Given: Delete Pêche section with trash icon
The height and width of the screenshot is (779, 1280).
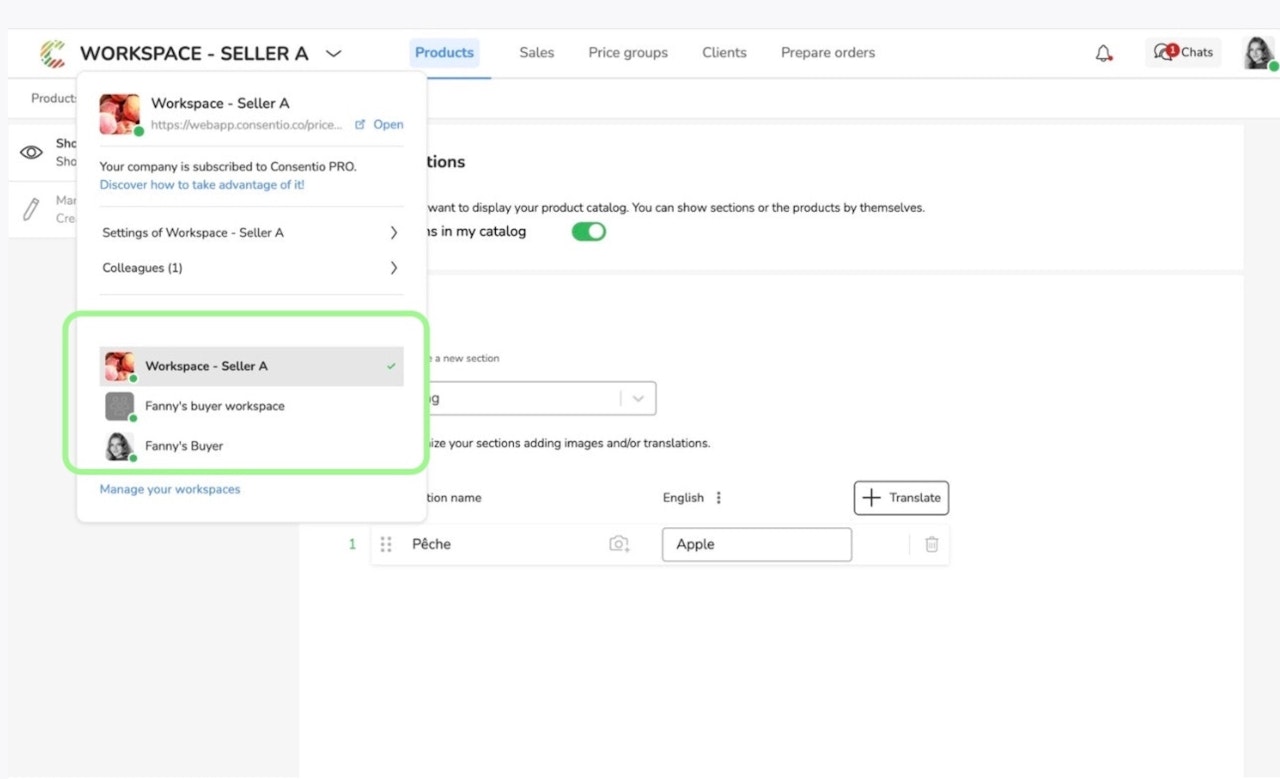Looking at the screenshot, I should (931, 544).
